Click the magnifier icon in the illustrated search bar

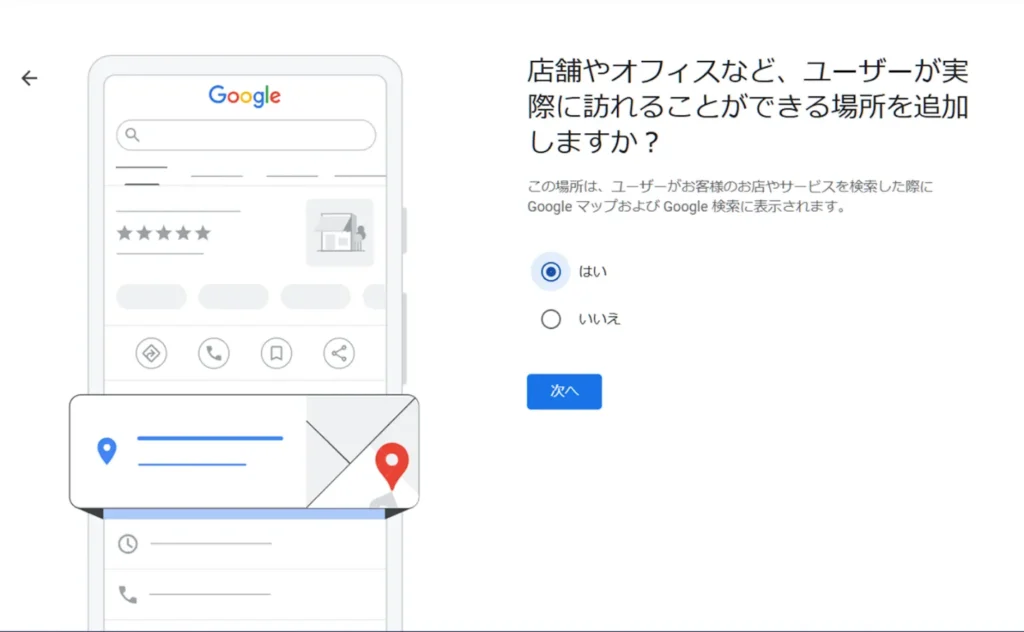132,135
